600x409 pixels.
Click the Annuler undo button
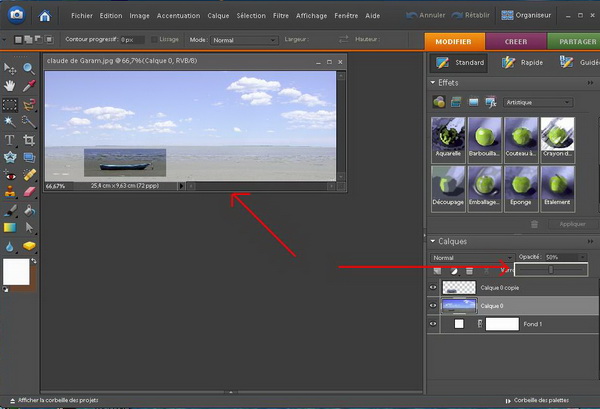pos(426,15)
